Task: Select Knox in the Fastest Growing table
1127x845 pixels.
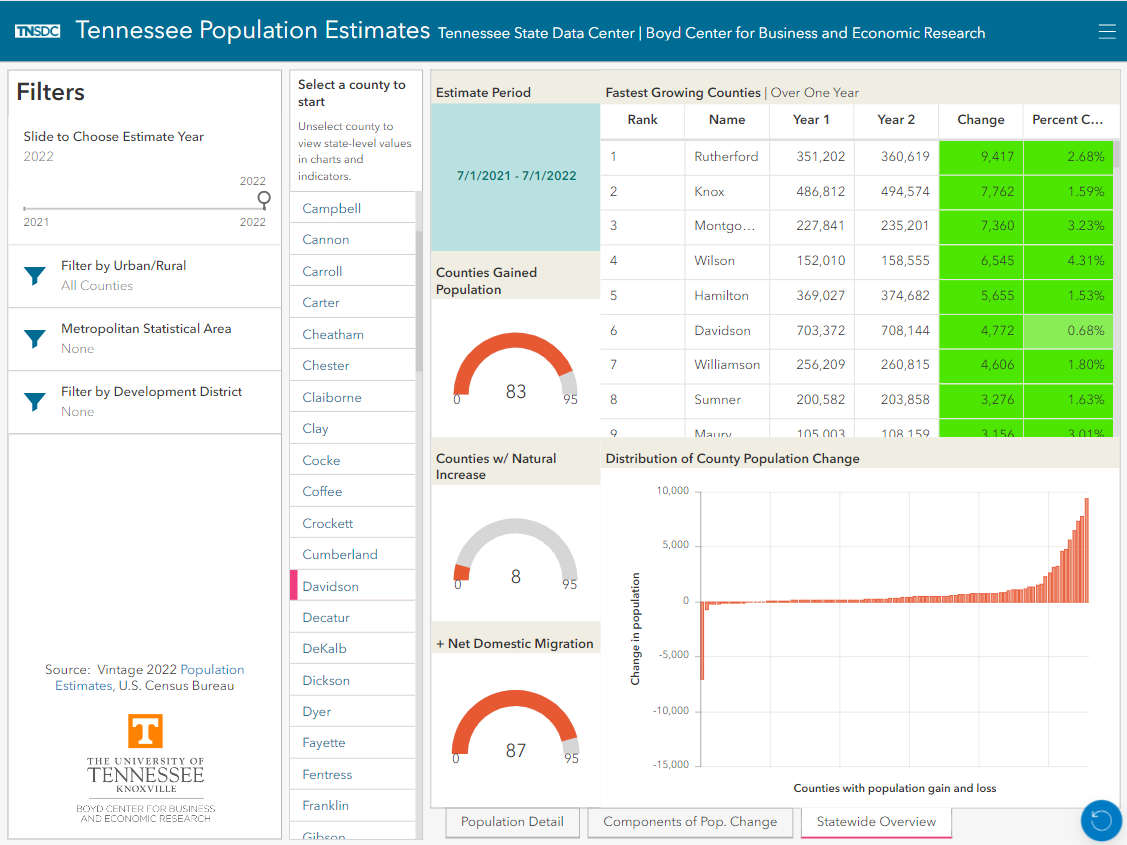Action: [x=727, y=191]
